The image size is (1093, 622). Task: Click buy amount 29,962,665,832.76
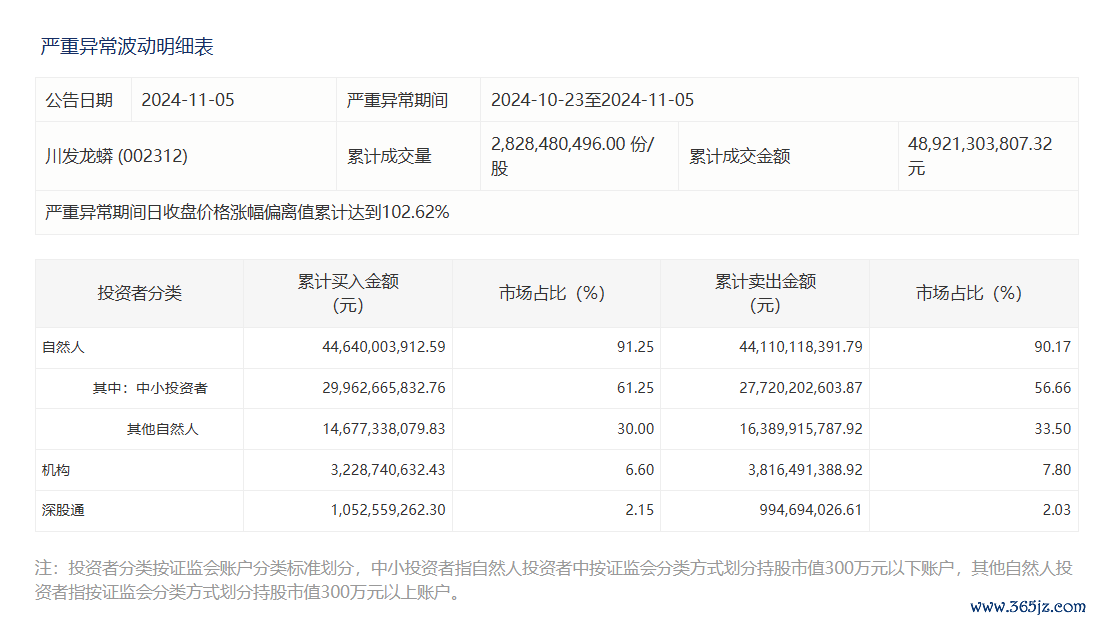tap(383, 388)
